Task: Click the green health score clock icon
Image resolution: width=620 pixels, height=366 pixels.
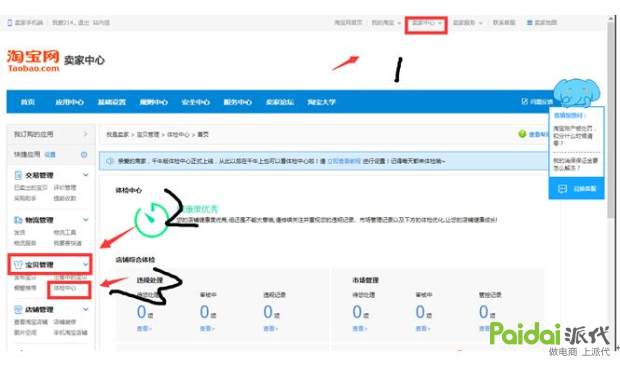Action: tap(151, 220)
